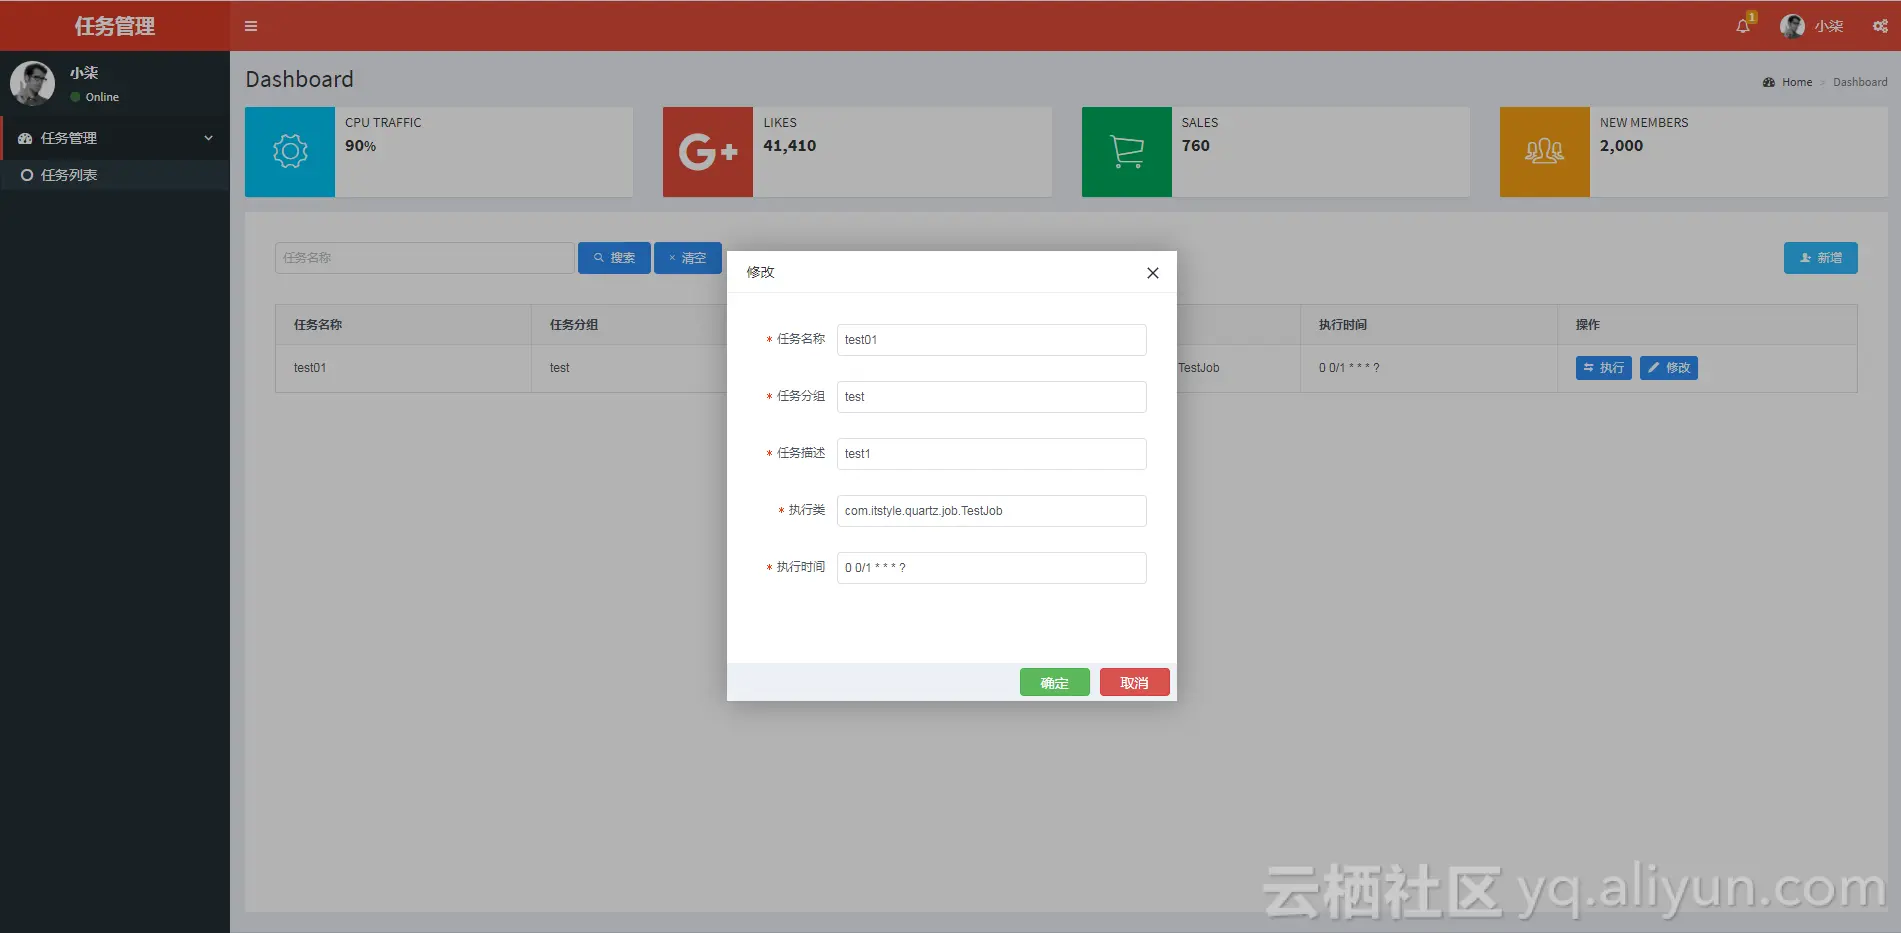
Task: Focus the 任务名称 search input field
Action: point(425,258)
